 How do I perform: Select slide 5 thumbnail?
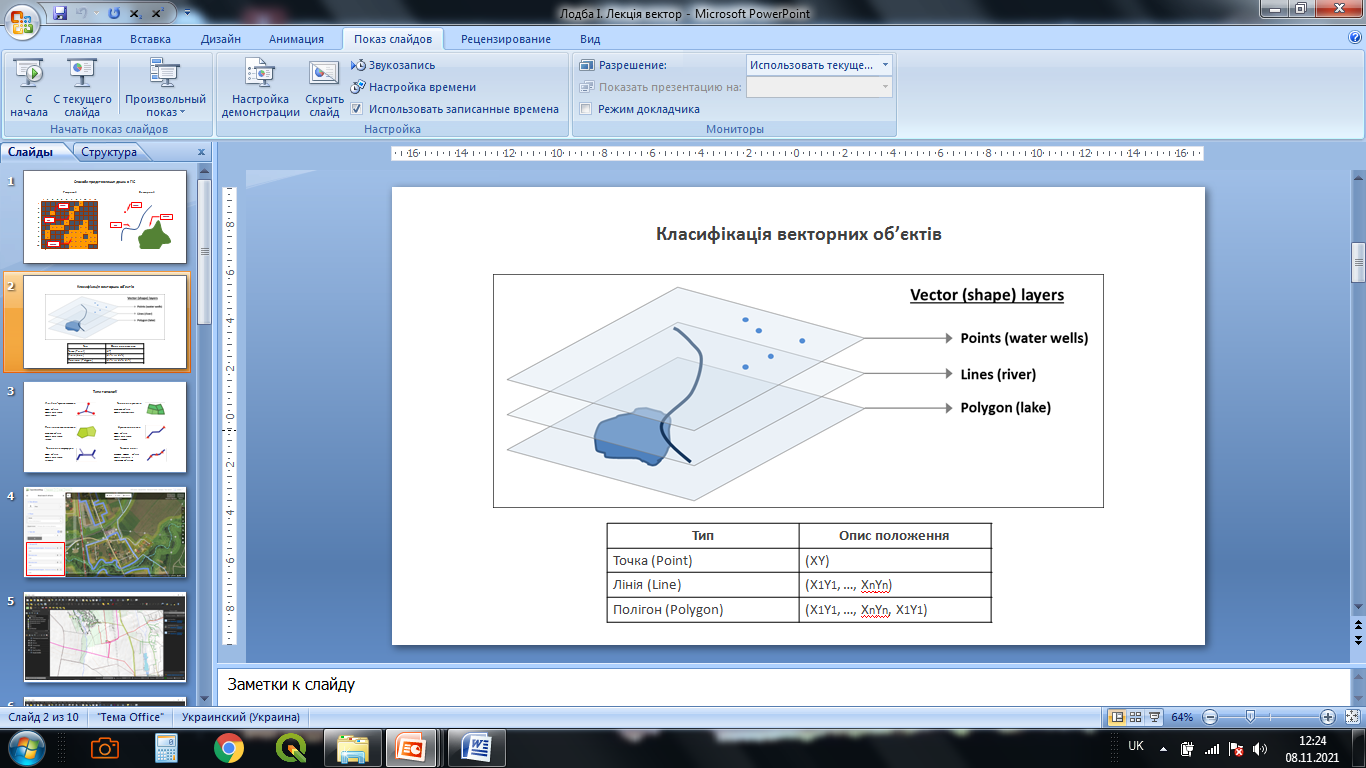click(105, 637)
